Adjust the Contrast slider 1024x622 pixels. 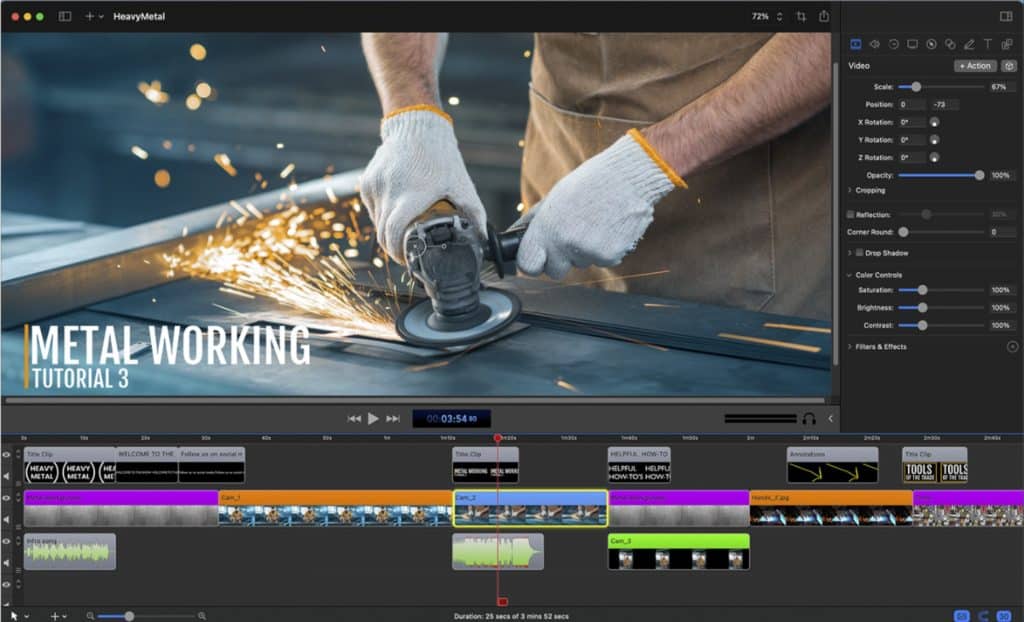coord(940,325)
